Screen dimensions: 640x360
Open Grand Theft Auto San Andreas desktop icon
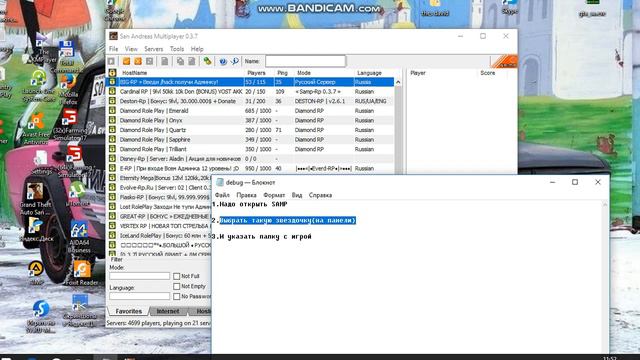coord(35,199)
